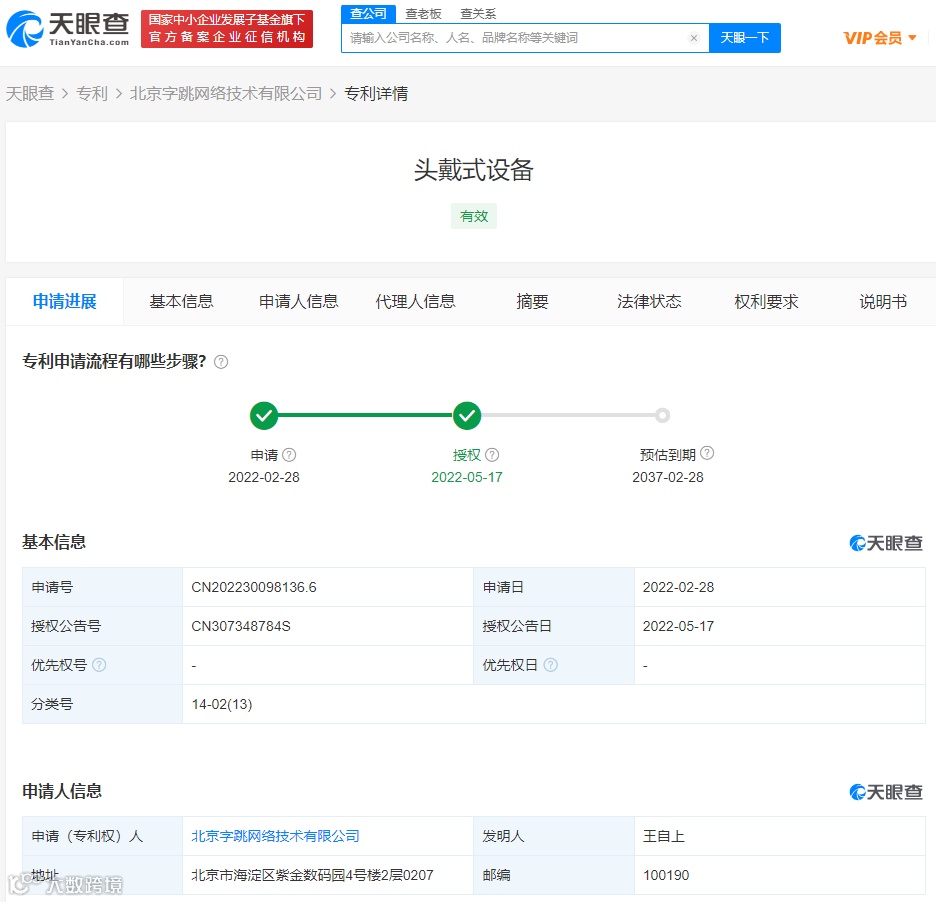Click the 申请 green checkmark step
The image size is (936, 902).
(x=264, y=415)
